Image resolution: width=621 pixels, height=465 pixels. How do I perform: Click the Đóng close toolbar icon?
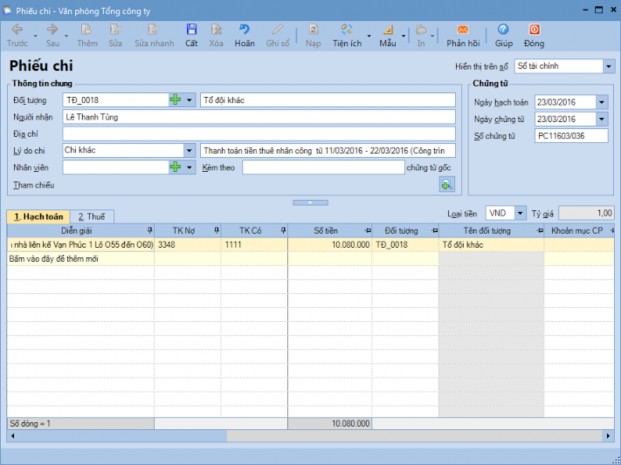533,35
